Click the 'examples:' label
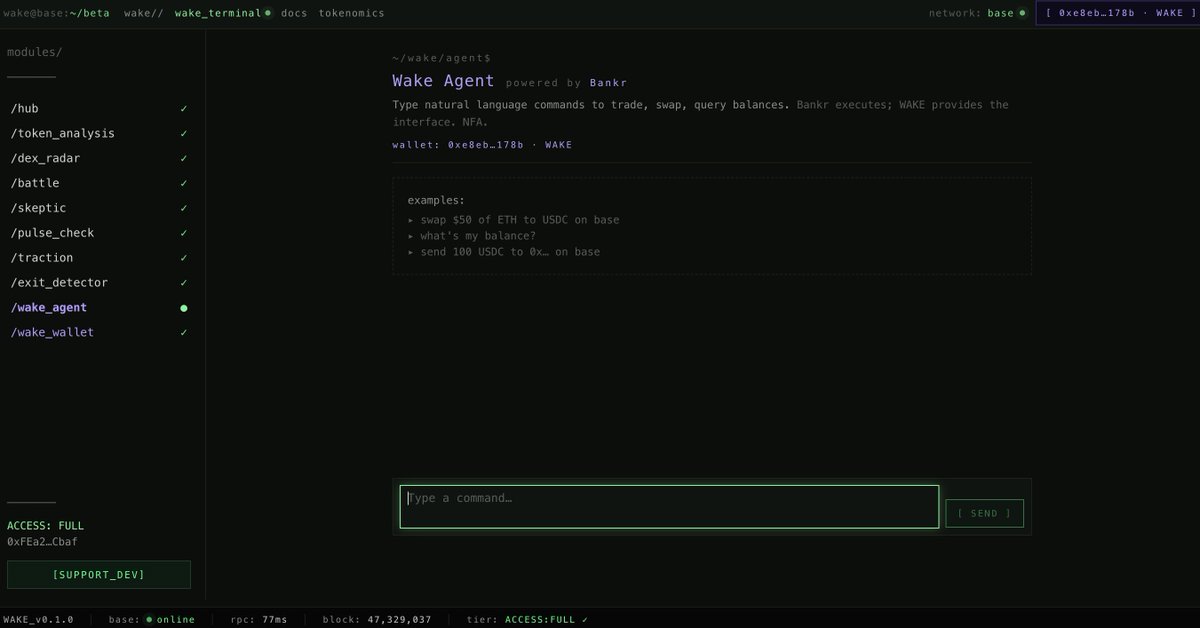This screenshot has width=1200, height=628. (x=436, y=201)
